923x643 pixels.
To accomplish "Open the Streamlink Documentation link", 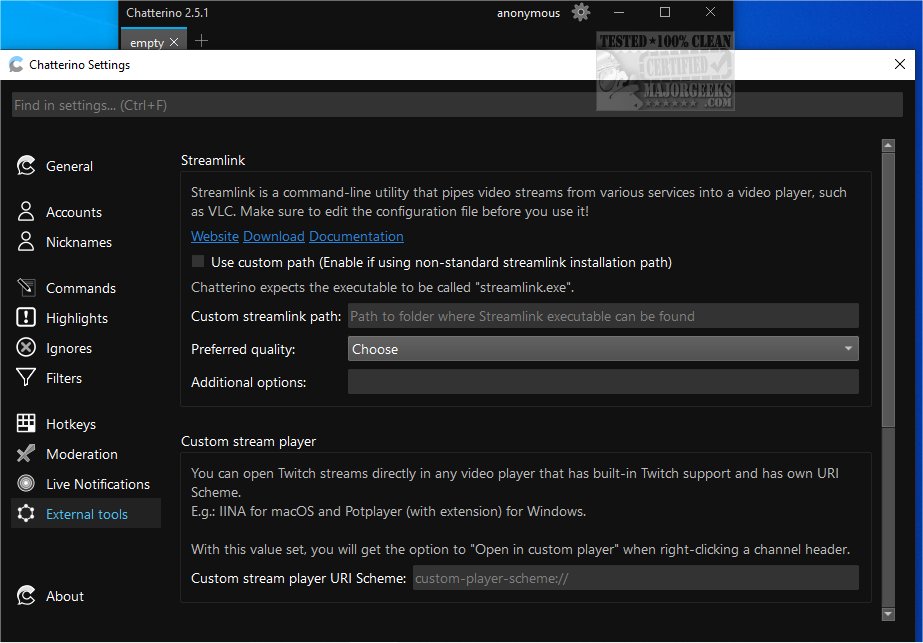I will click(356, 237).
